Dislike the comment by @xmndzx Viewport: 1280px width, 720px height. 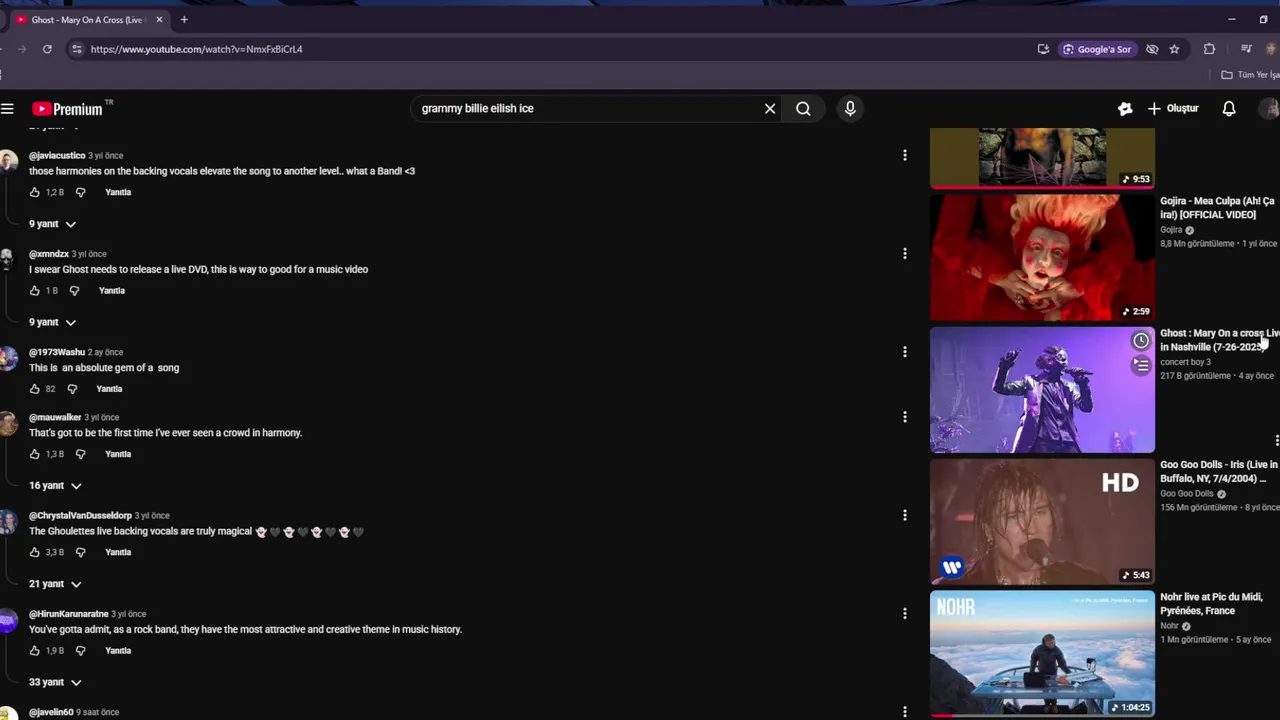[x=75, y=291]
